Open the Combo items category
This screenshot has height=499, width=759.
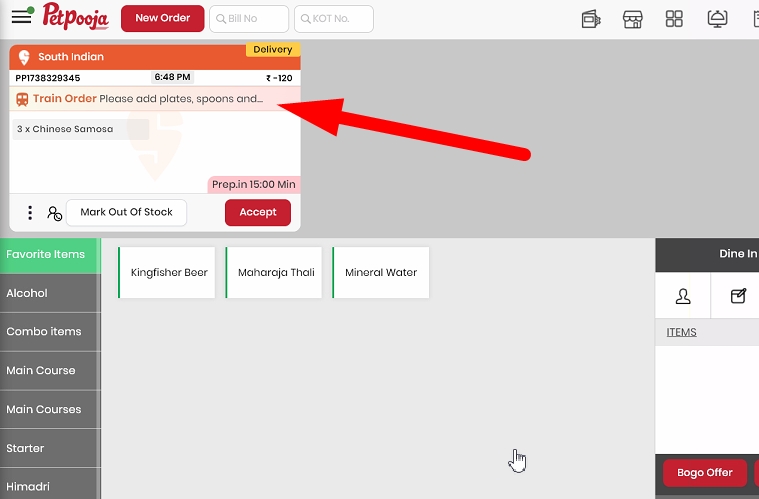coord(50,332)
